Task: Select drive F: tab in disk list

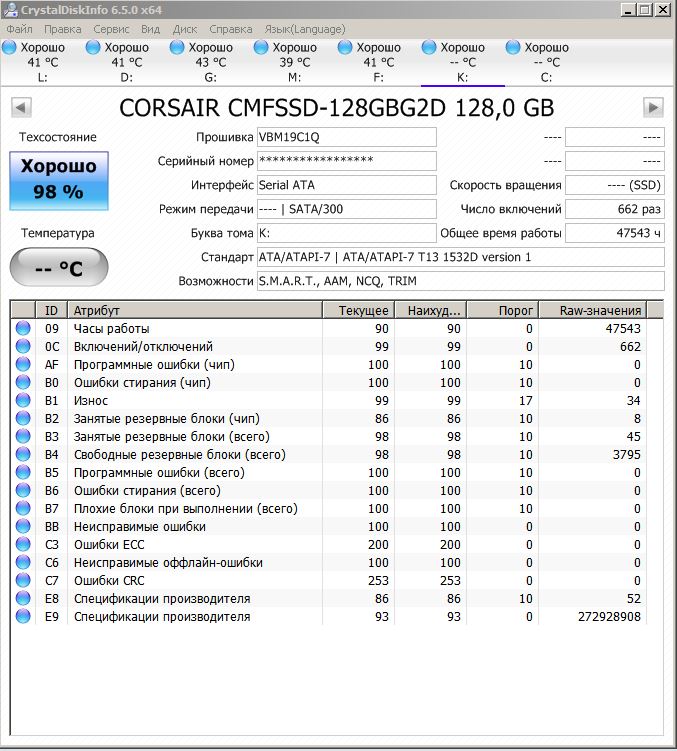Action: click(378, 62)
